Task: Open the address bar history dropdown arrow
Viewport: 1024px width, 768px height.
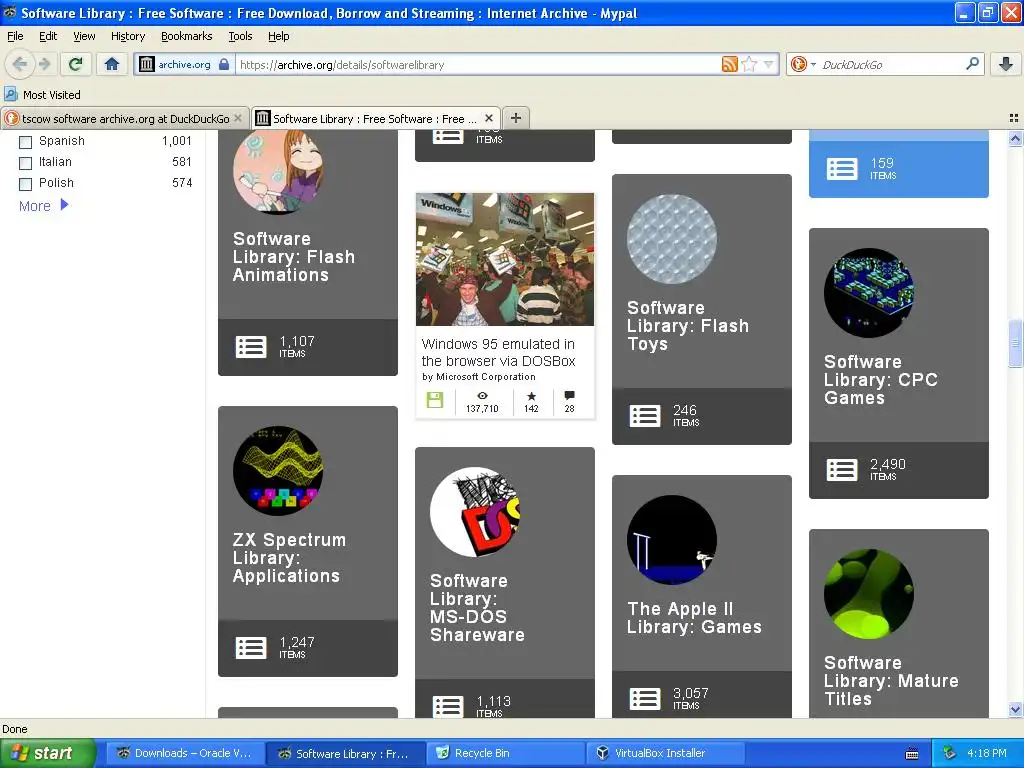Action: tap(769, 64)
